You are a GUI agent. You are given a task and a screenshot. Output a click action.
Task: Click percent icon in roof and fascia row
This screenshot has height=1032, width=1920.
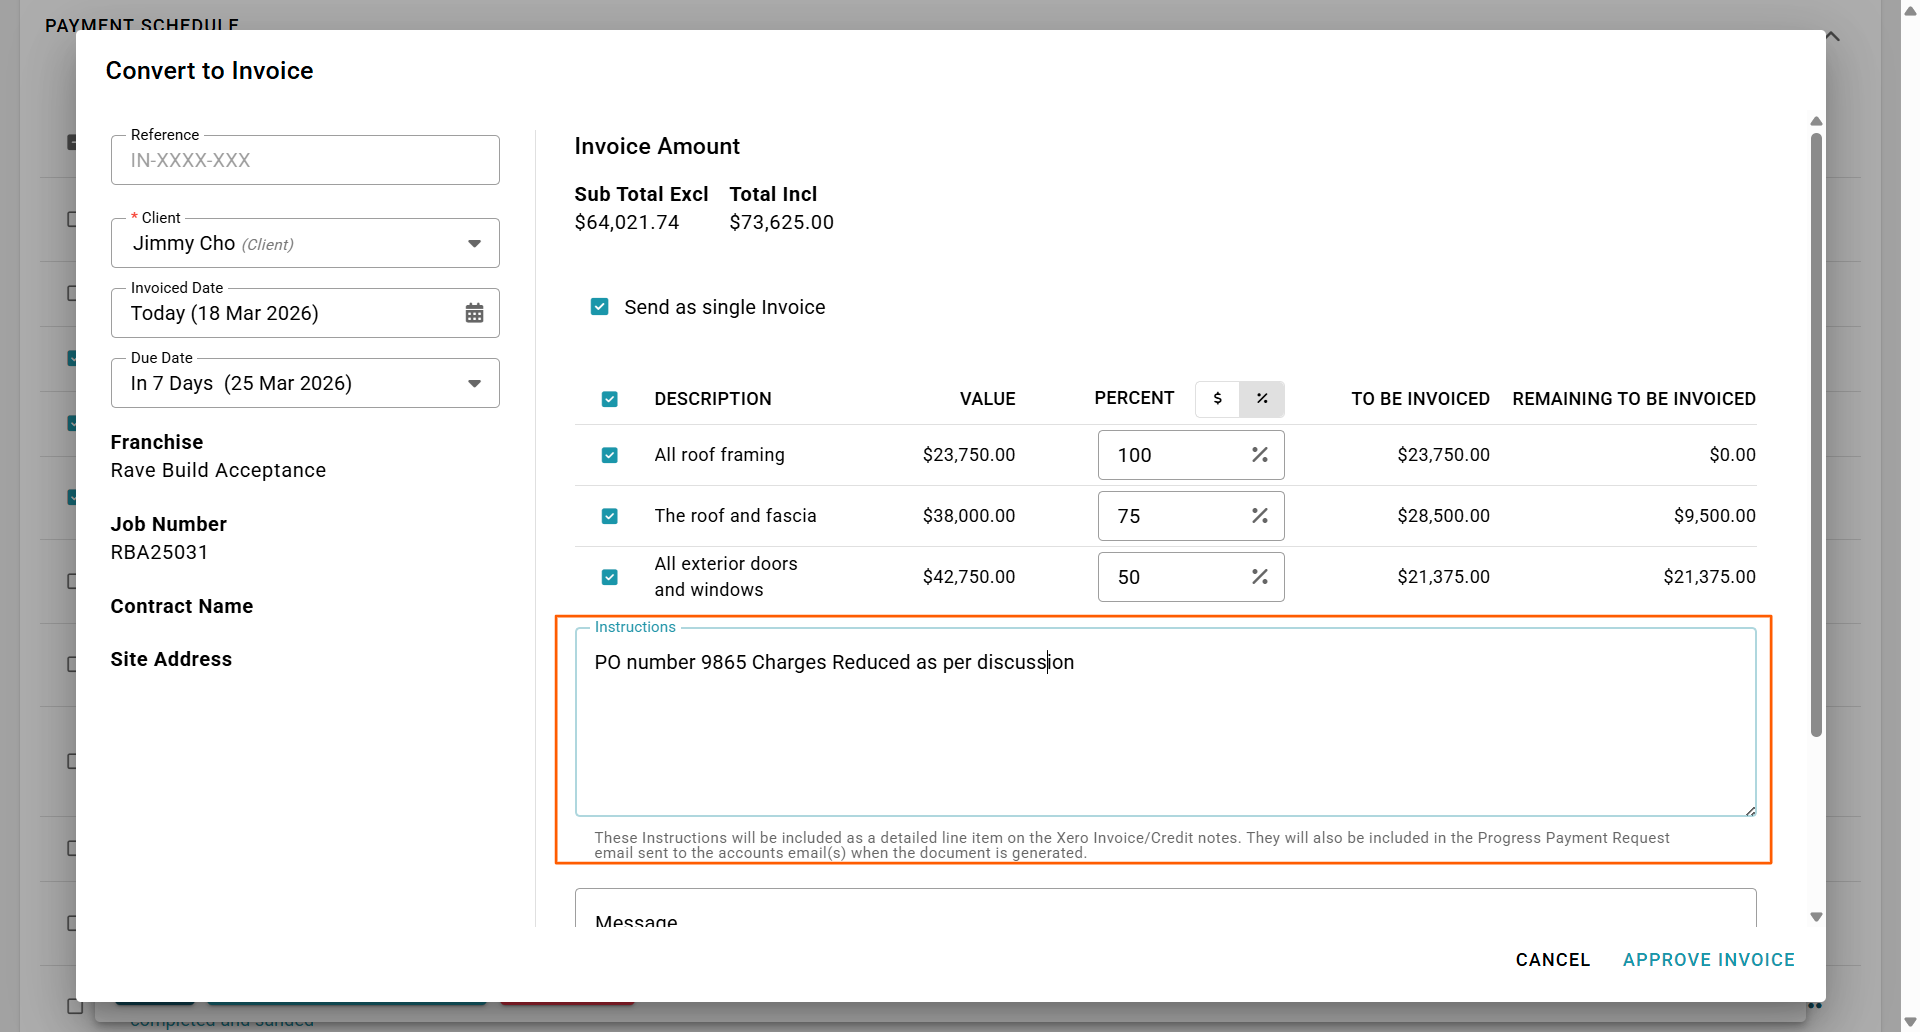[1259, 516]
